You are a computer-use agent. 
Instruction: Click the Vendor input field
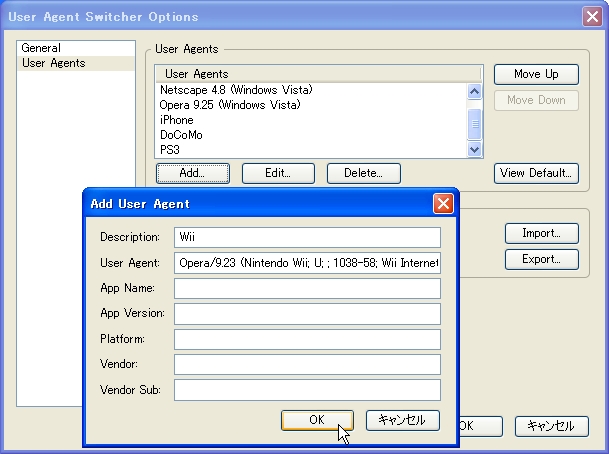click(x=307, y=364)
